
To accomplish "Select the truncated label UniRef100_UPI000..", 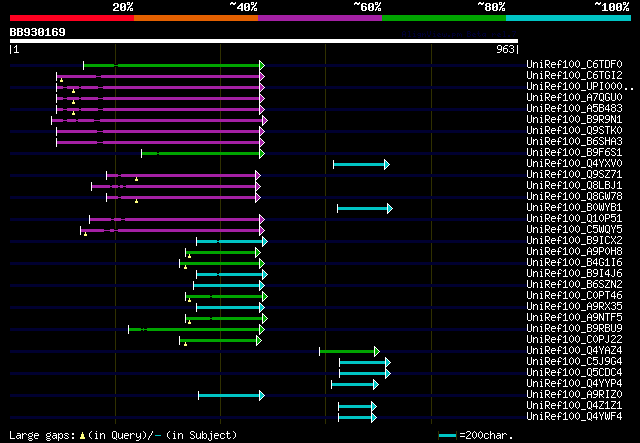I will pos(580,87).
